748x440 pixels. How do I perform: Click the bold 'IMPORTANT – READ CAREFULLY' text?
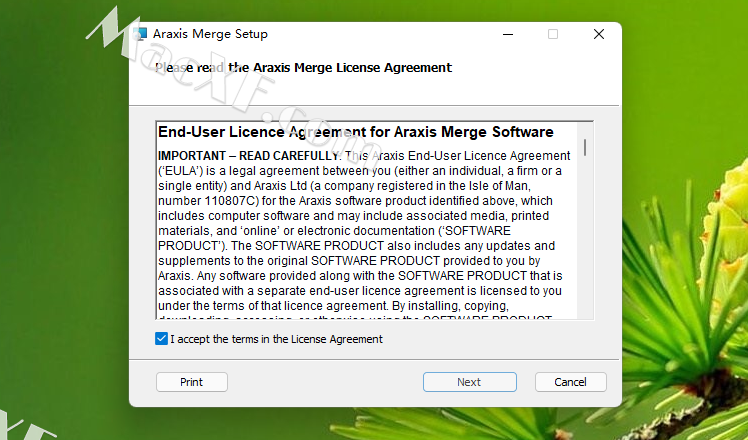click(x=248, y=156)
